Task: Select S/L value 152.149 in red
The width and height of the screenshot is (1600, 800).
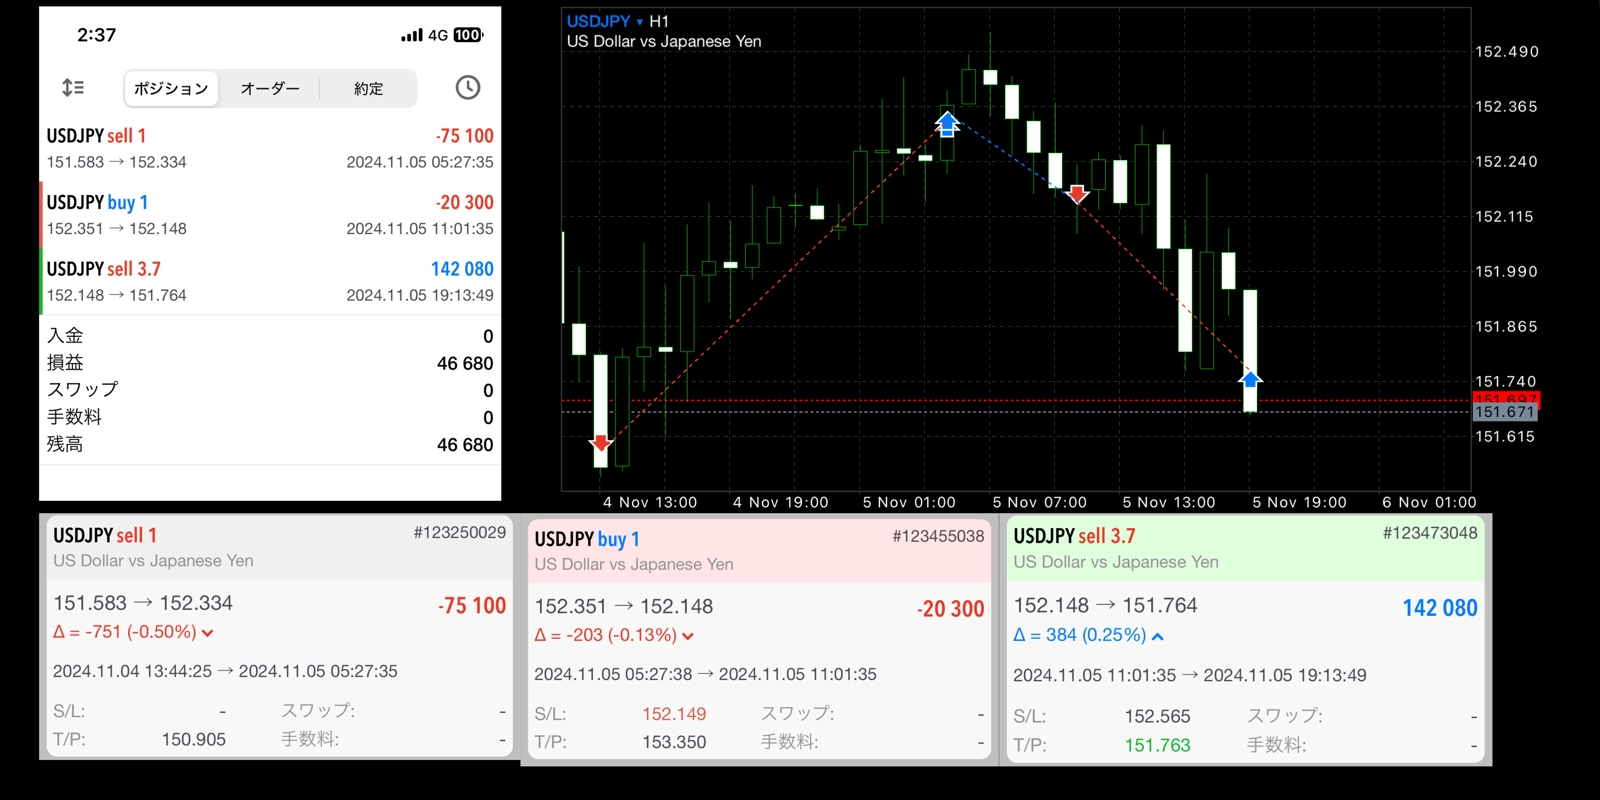Action: coord(674,714)
